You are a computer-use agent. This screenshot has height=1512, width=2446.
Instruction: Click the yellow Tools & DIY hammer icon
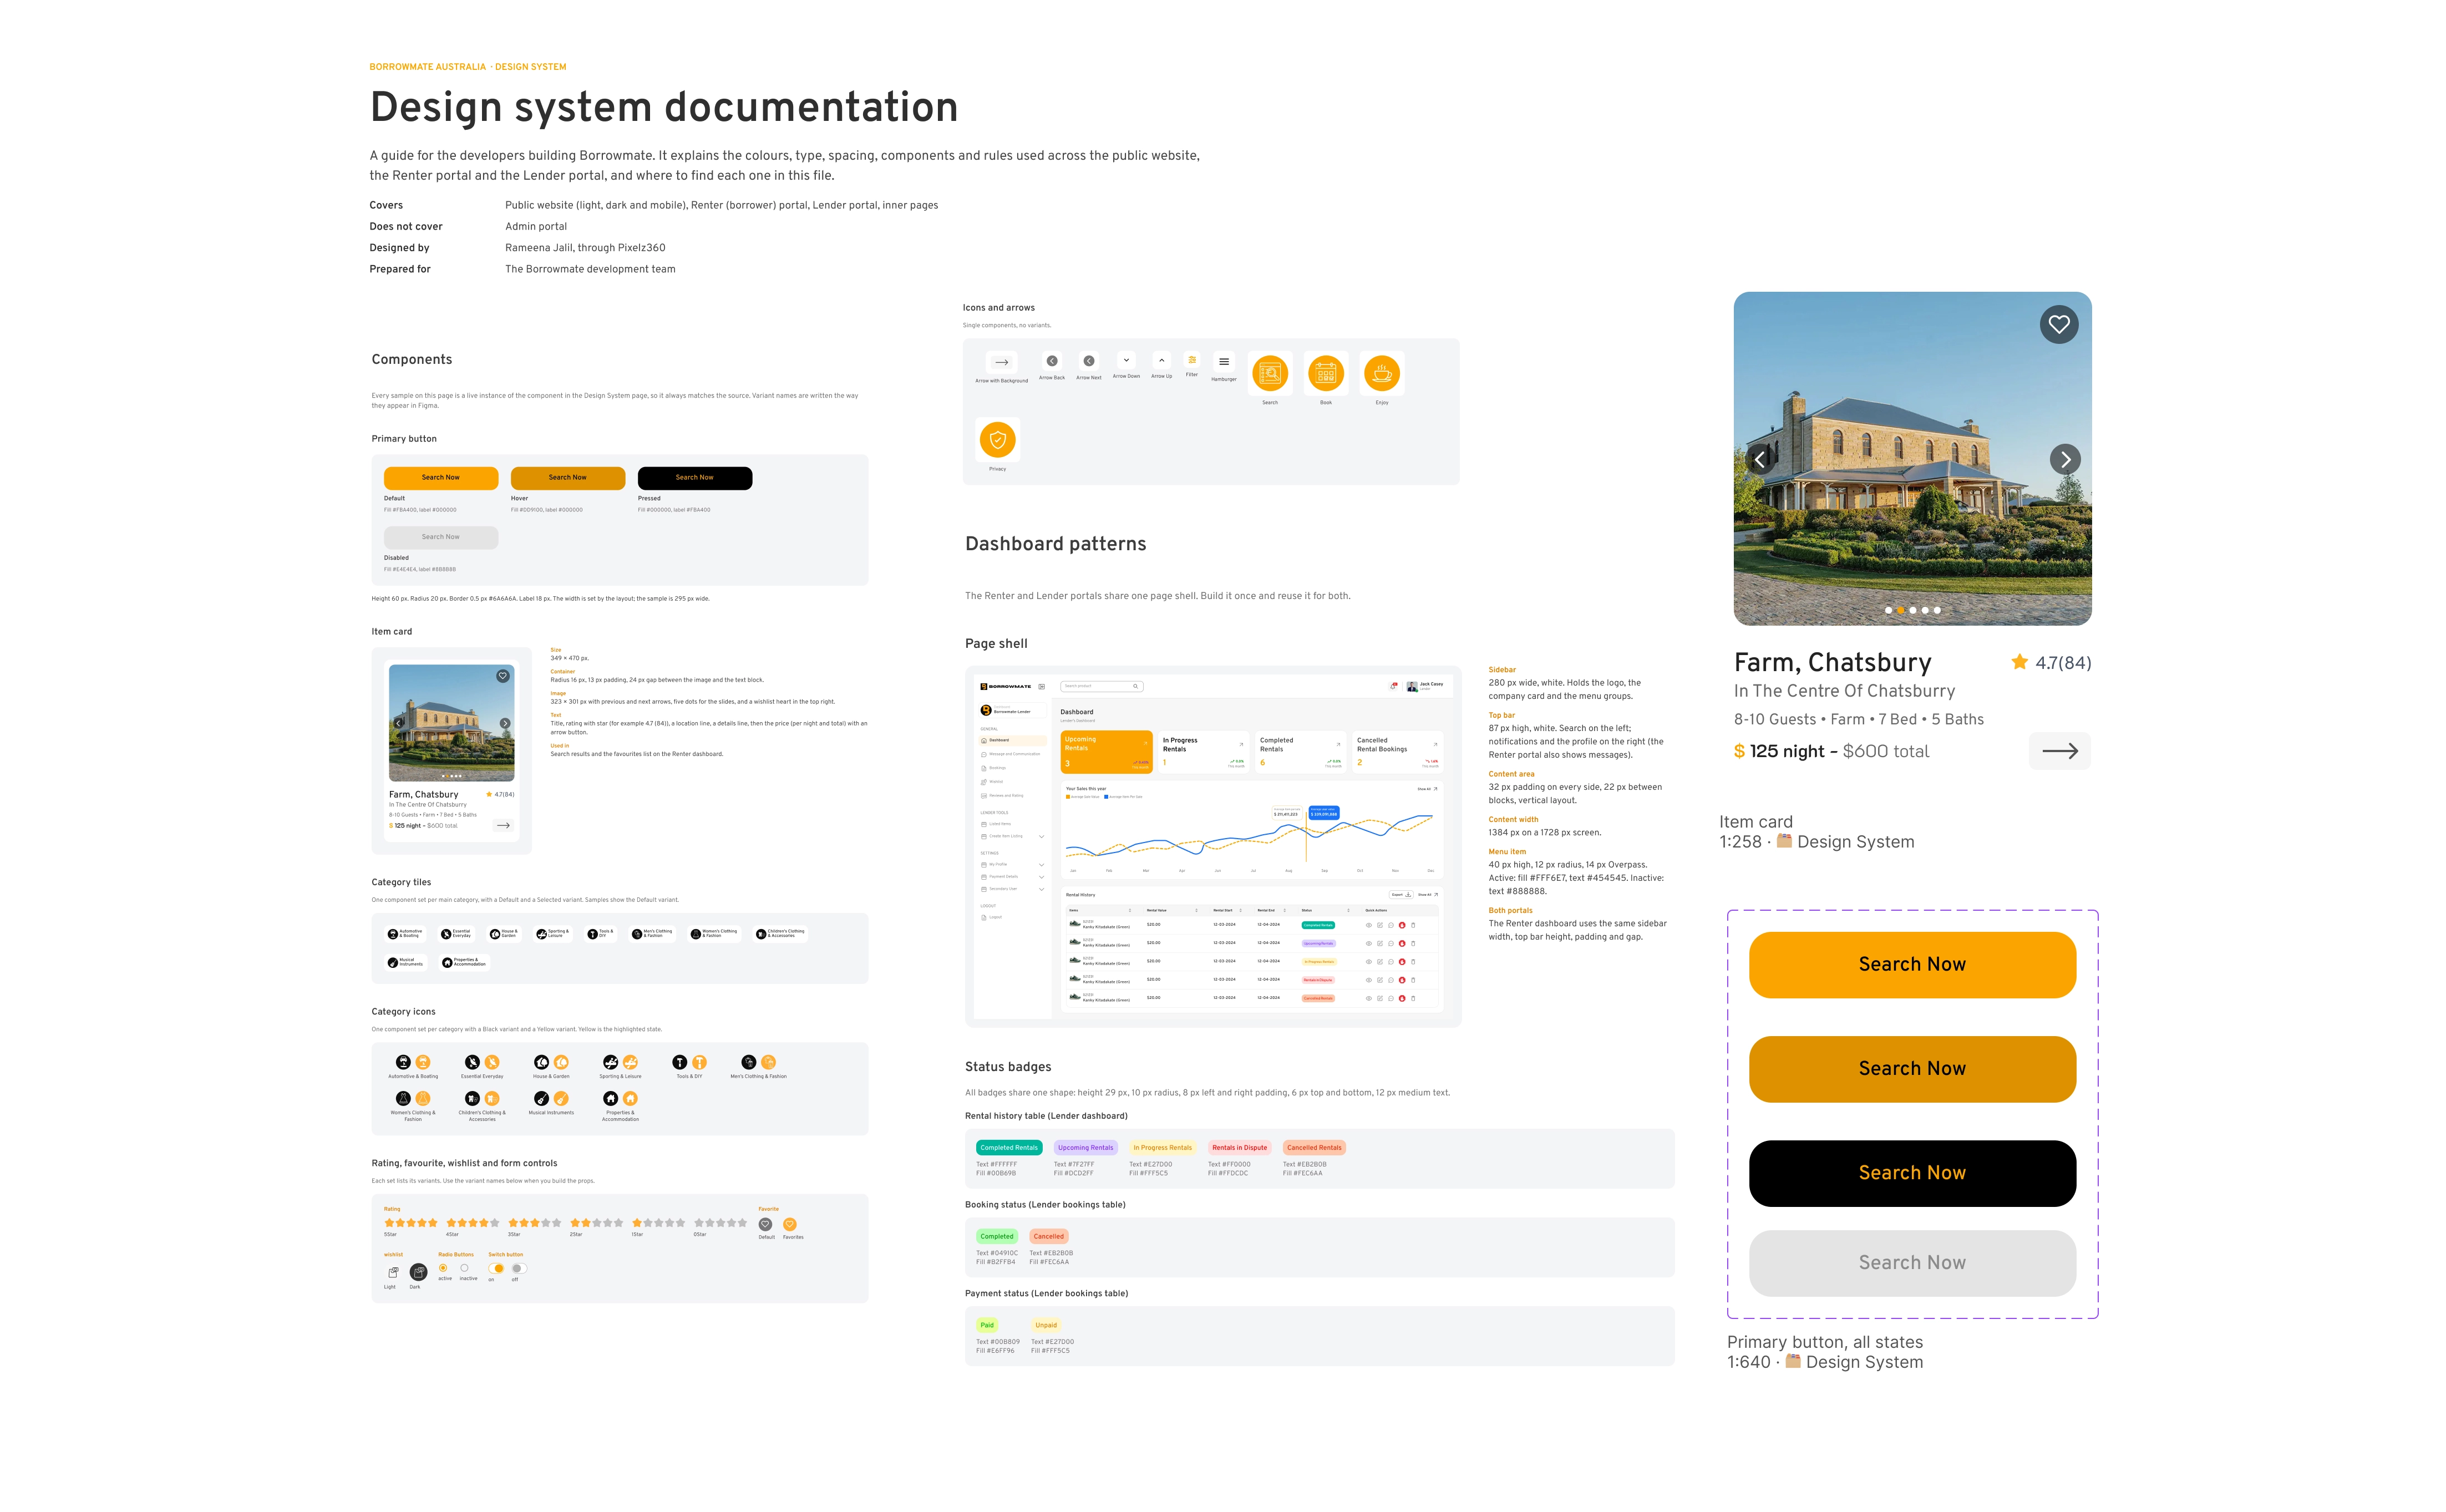tap(699, 1062)
